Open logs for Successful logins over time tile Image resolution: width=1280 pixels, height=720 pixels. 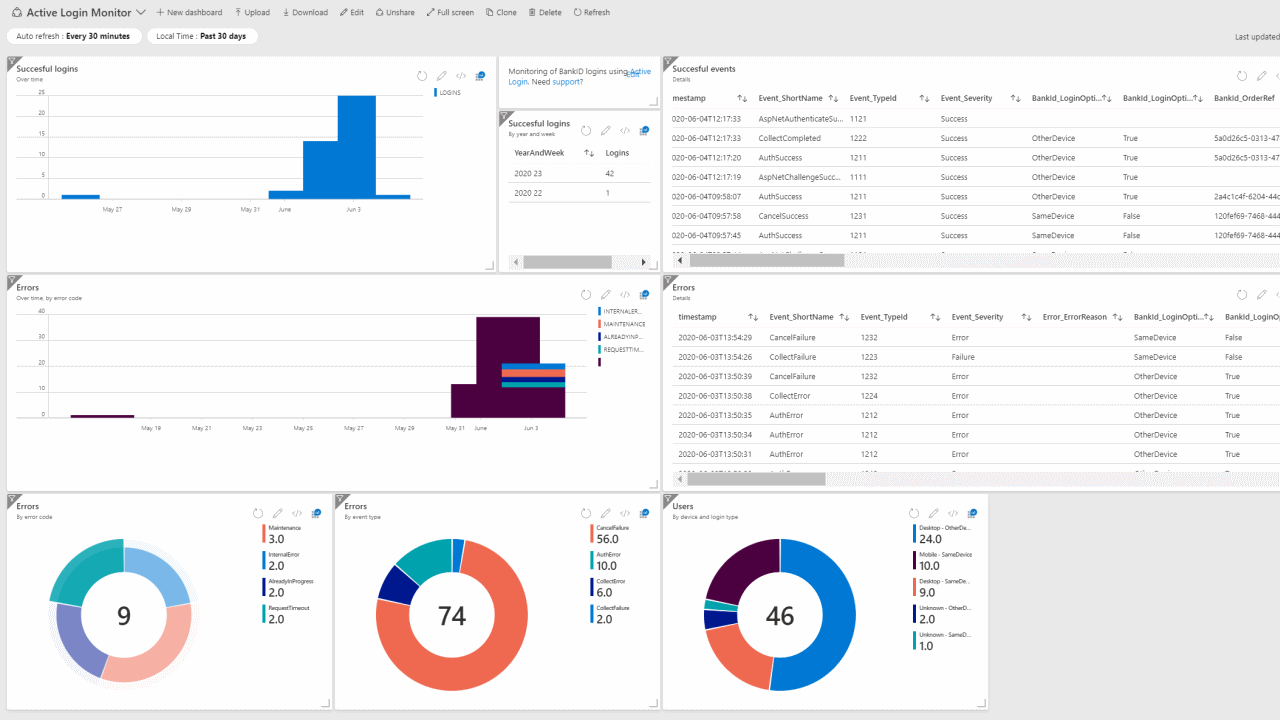[480, 76]
